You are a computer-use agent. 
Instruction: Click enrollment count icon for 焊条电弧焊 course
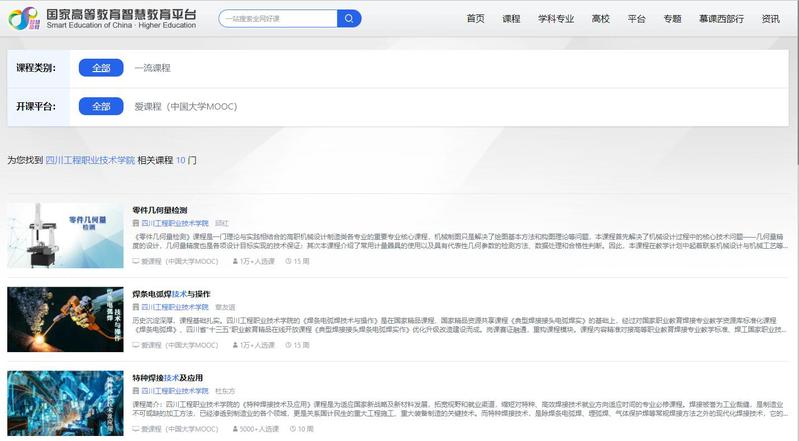click(x=235, y=345)
